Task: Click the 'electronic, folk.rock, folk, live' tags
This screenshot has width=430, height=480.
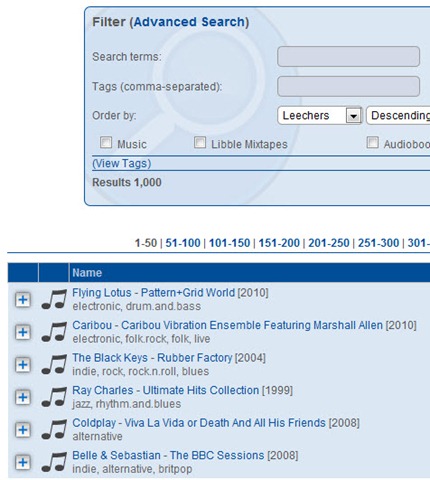Action: click(141, 339)
